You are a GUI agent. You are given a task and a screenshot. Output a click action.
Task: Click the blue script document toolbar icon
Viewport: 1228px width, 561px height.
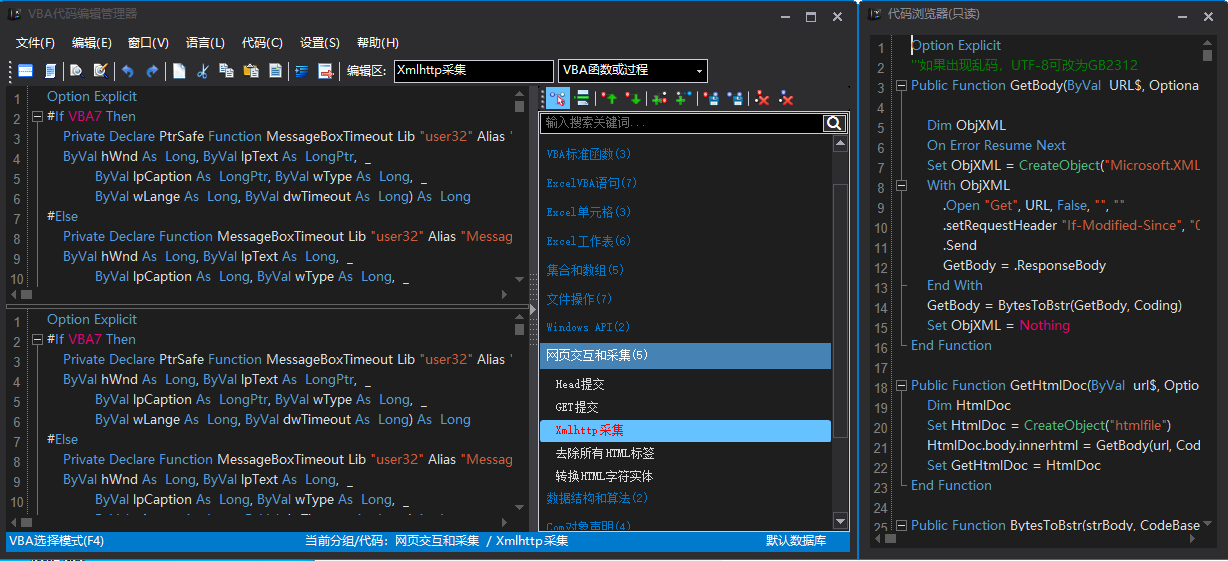(49, 71)
